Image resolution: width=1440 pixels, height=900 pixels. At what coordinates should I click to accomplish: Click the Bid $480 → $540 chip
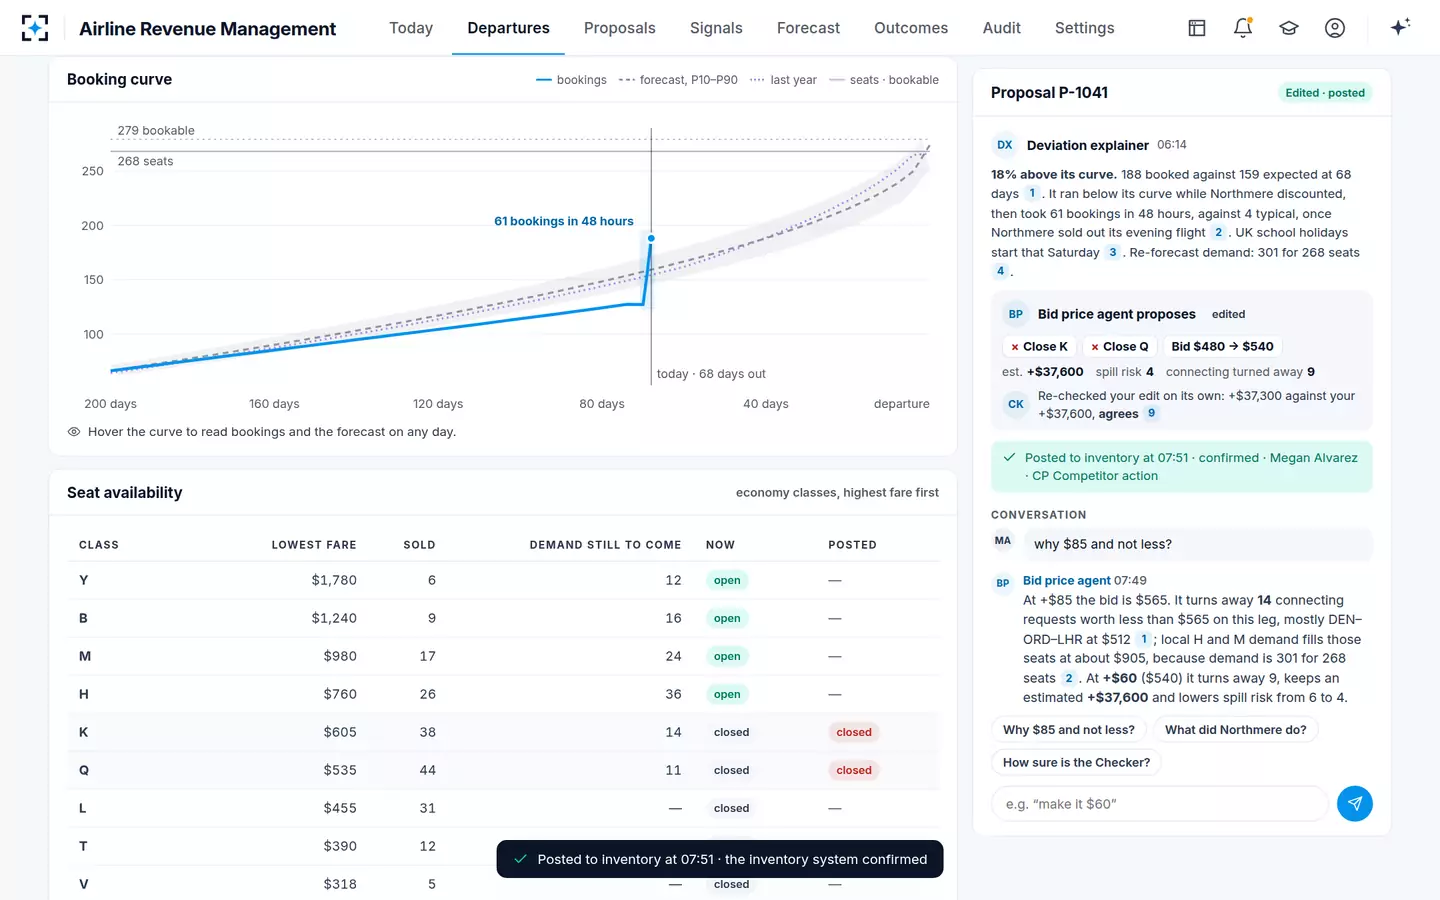pos(1222,346)
